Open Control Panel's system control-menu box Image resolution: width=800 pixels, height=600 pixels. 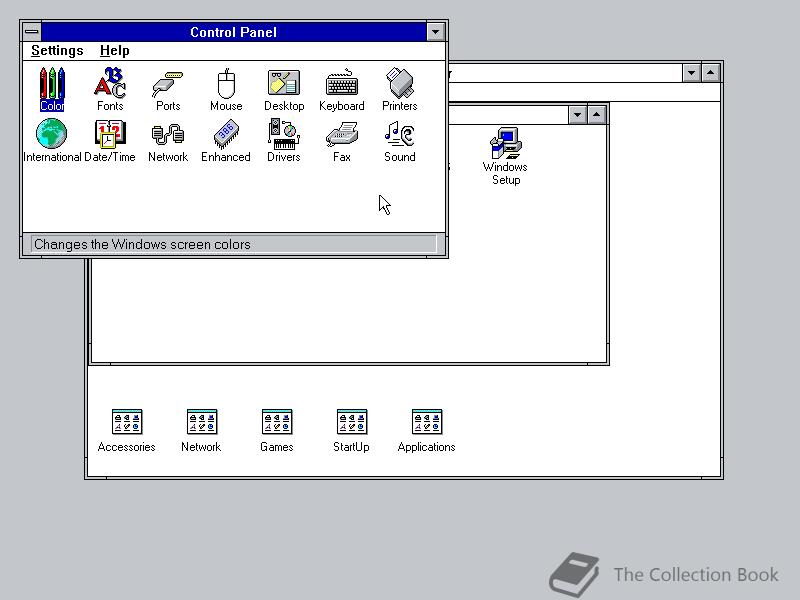pyautogui.click(x=32, y=32)
